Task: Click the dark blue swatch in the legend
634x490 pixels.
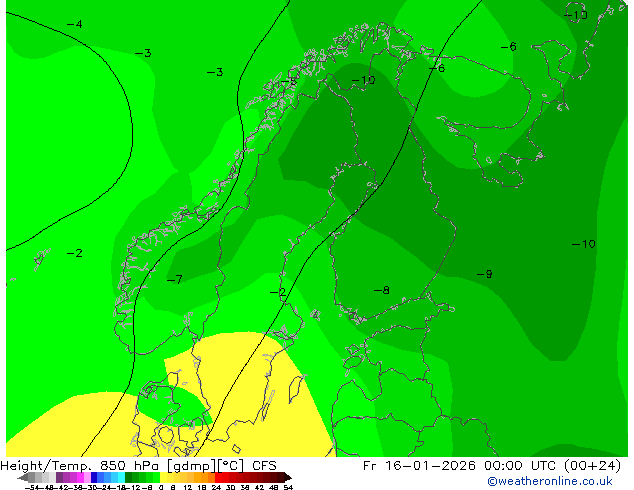Action: click(94, 477)
